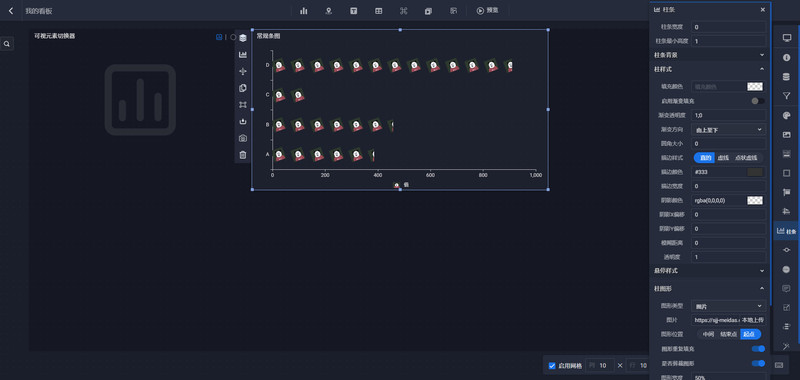Expand 柱条背景 section
Screen dimensions: 800x380
coord(709,55)
